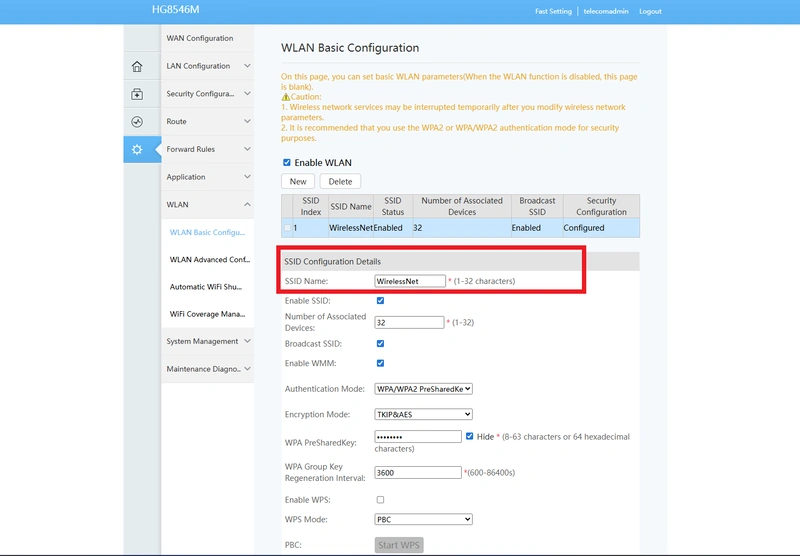Uncheck the Enable SSID checkbox
Image resolution: width=800 pixels, height=556 pixels.
pyautogui.click(x=380, y=301)
